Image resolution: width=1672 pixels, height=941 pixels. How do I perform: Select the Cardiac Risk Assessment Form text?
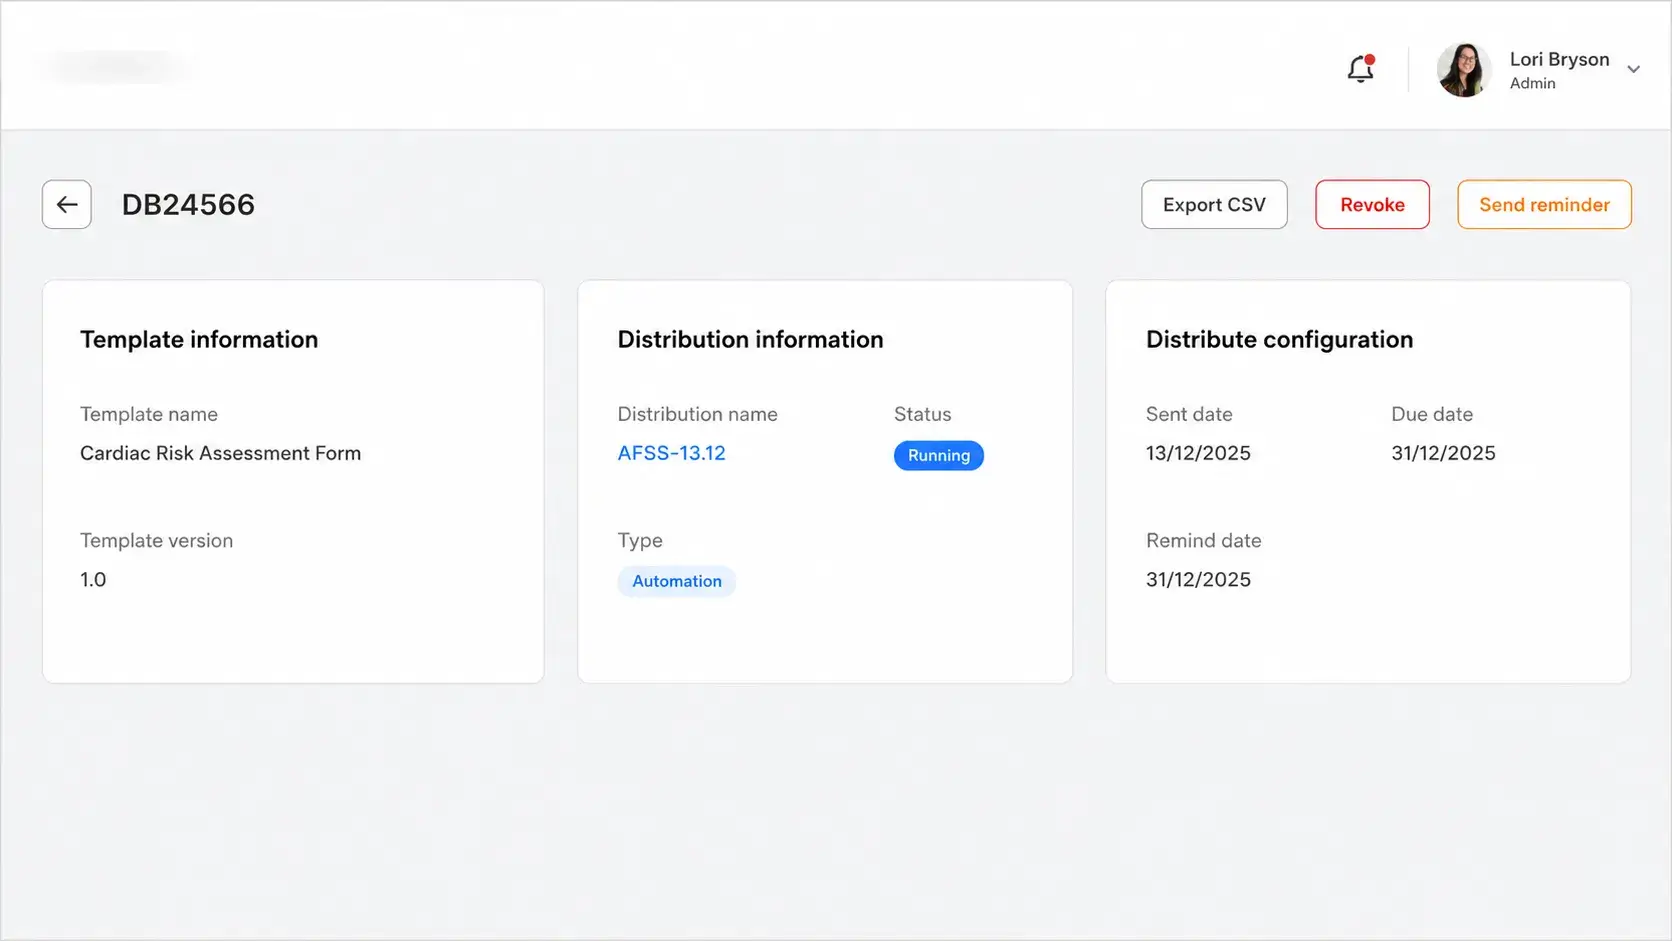[x=220, y=453]
